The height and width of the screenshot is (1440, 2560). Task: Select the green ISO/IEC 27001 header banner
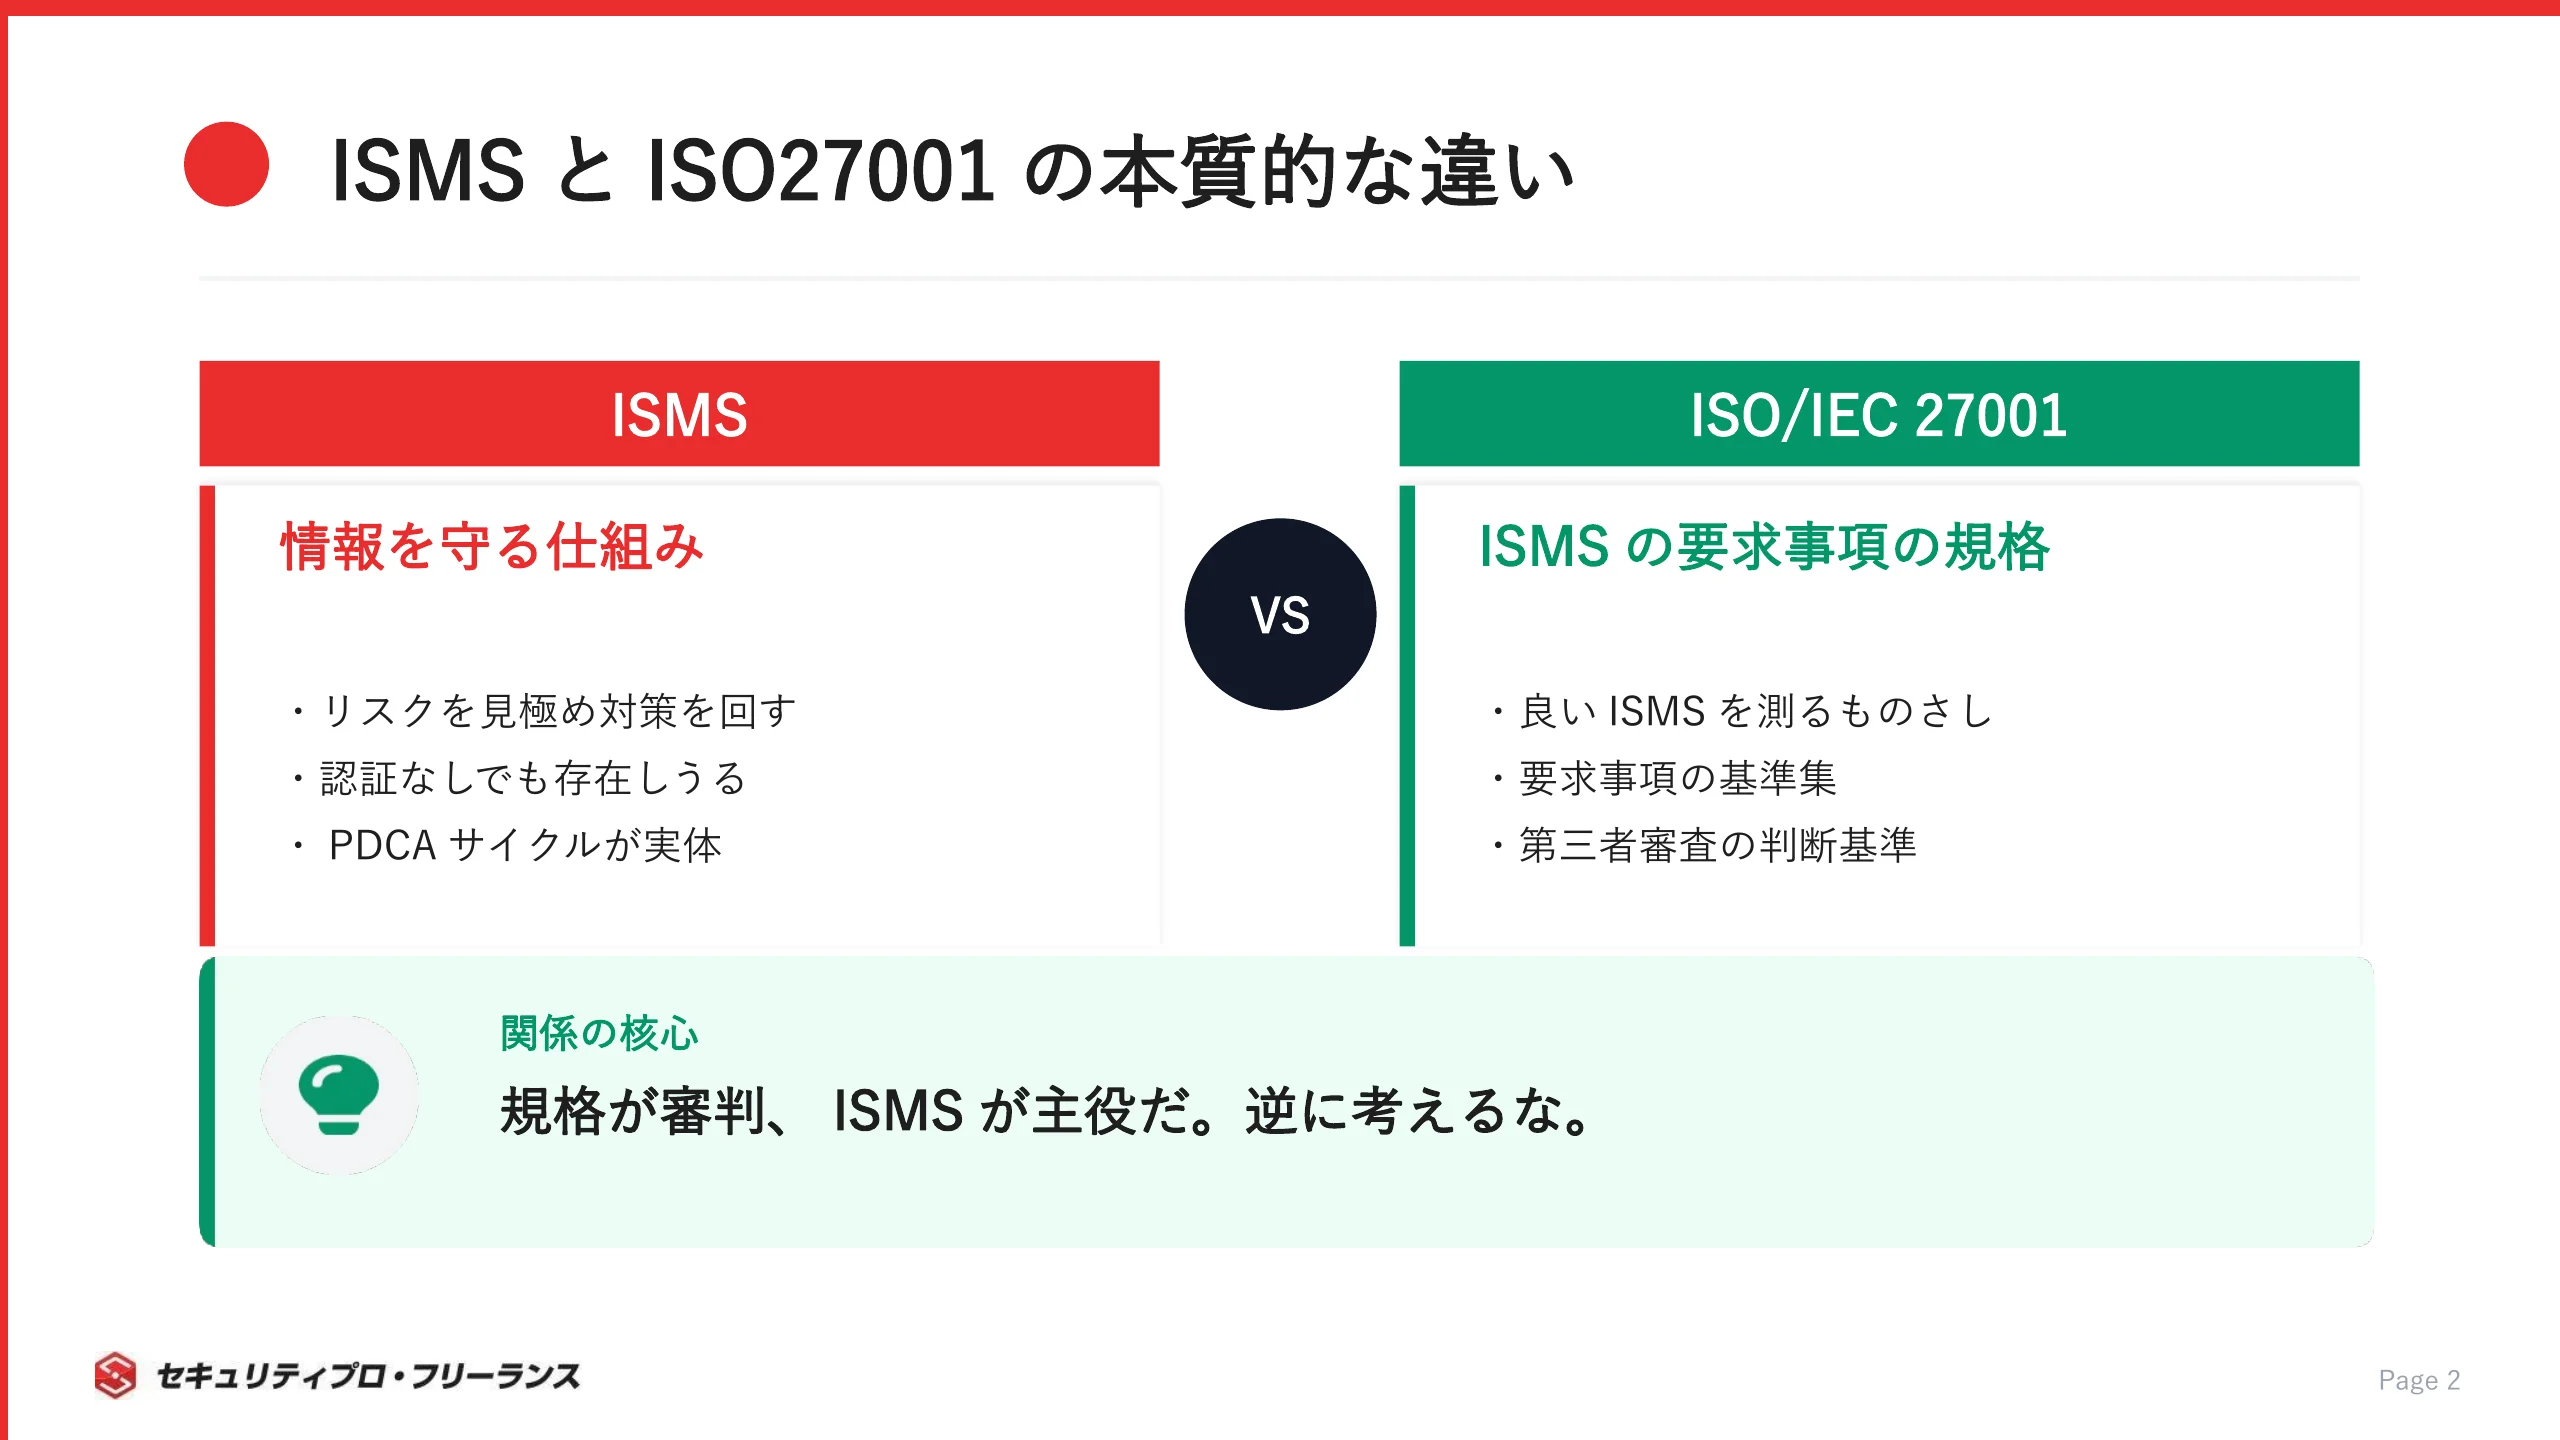click(1879, 414)
